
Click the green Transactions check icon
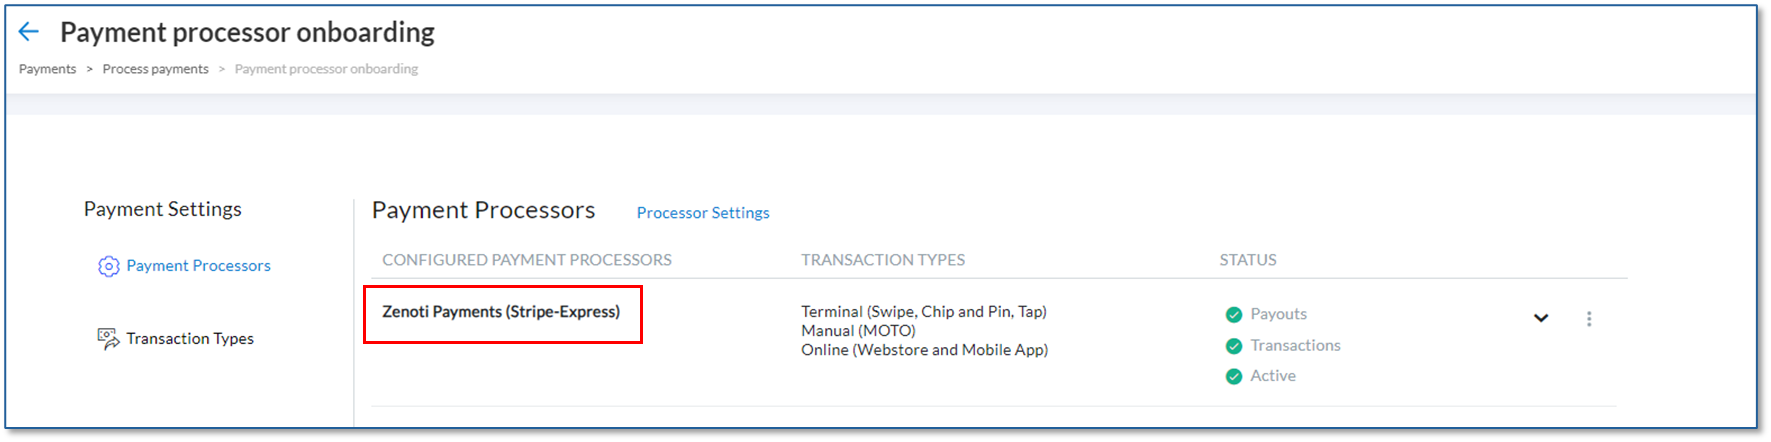[x=1234, y=346]
